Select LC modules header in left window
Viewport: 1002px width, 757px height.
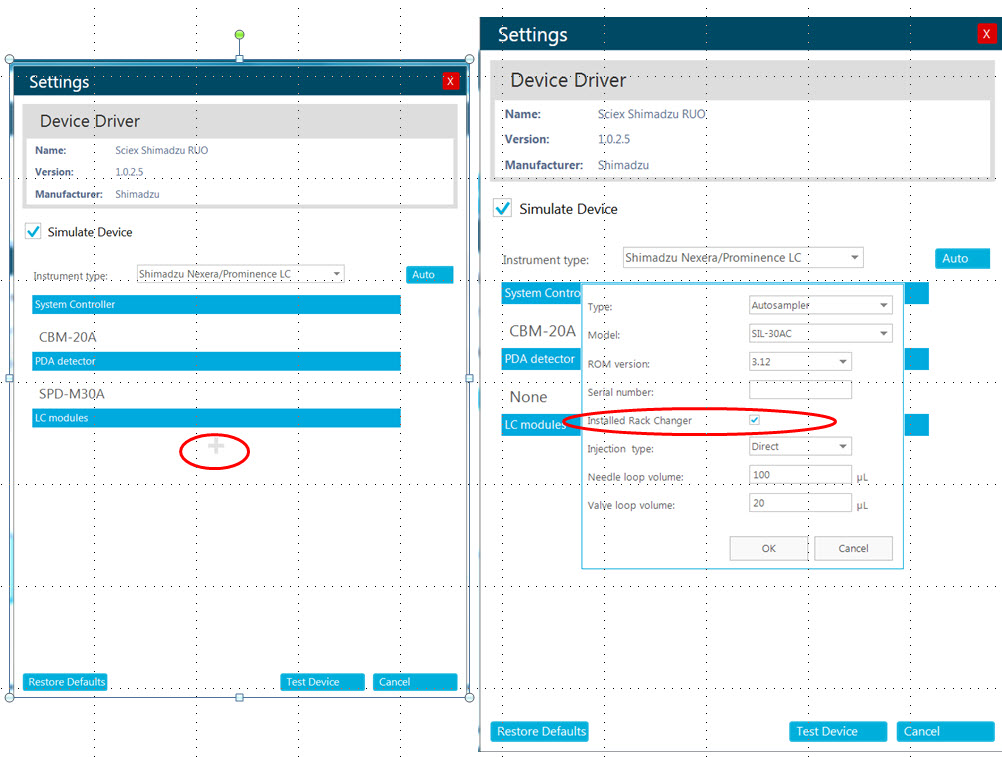216,418
